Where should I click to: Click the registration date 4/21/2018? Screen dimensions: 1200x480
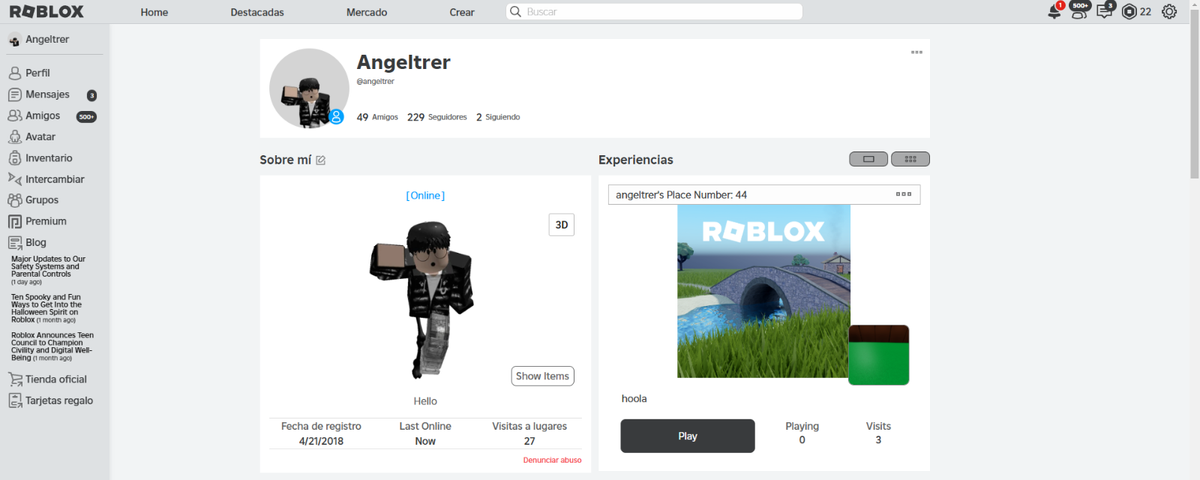pos(321,441)
